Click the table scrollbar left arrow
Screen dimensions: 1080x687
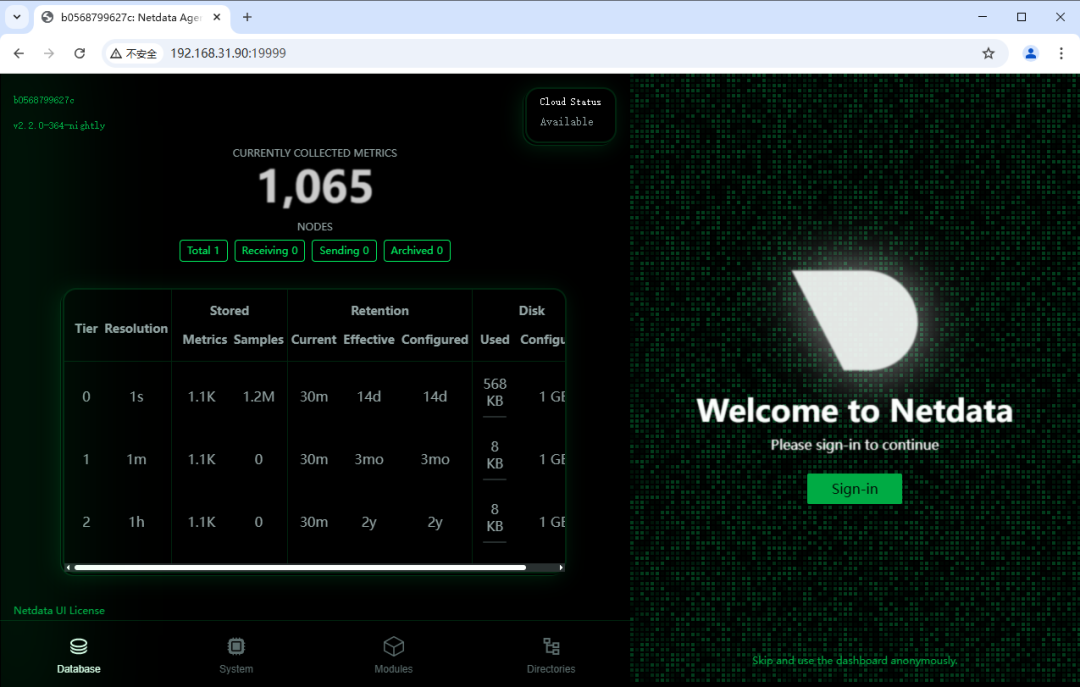pyautogui.click(x=68, y=568)
